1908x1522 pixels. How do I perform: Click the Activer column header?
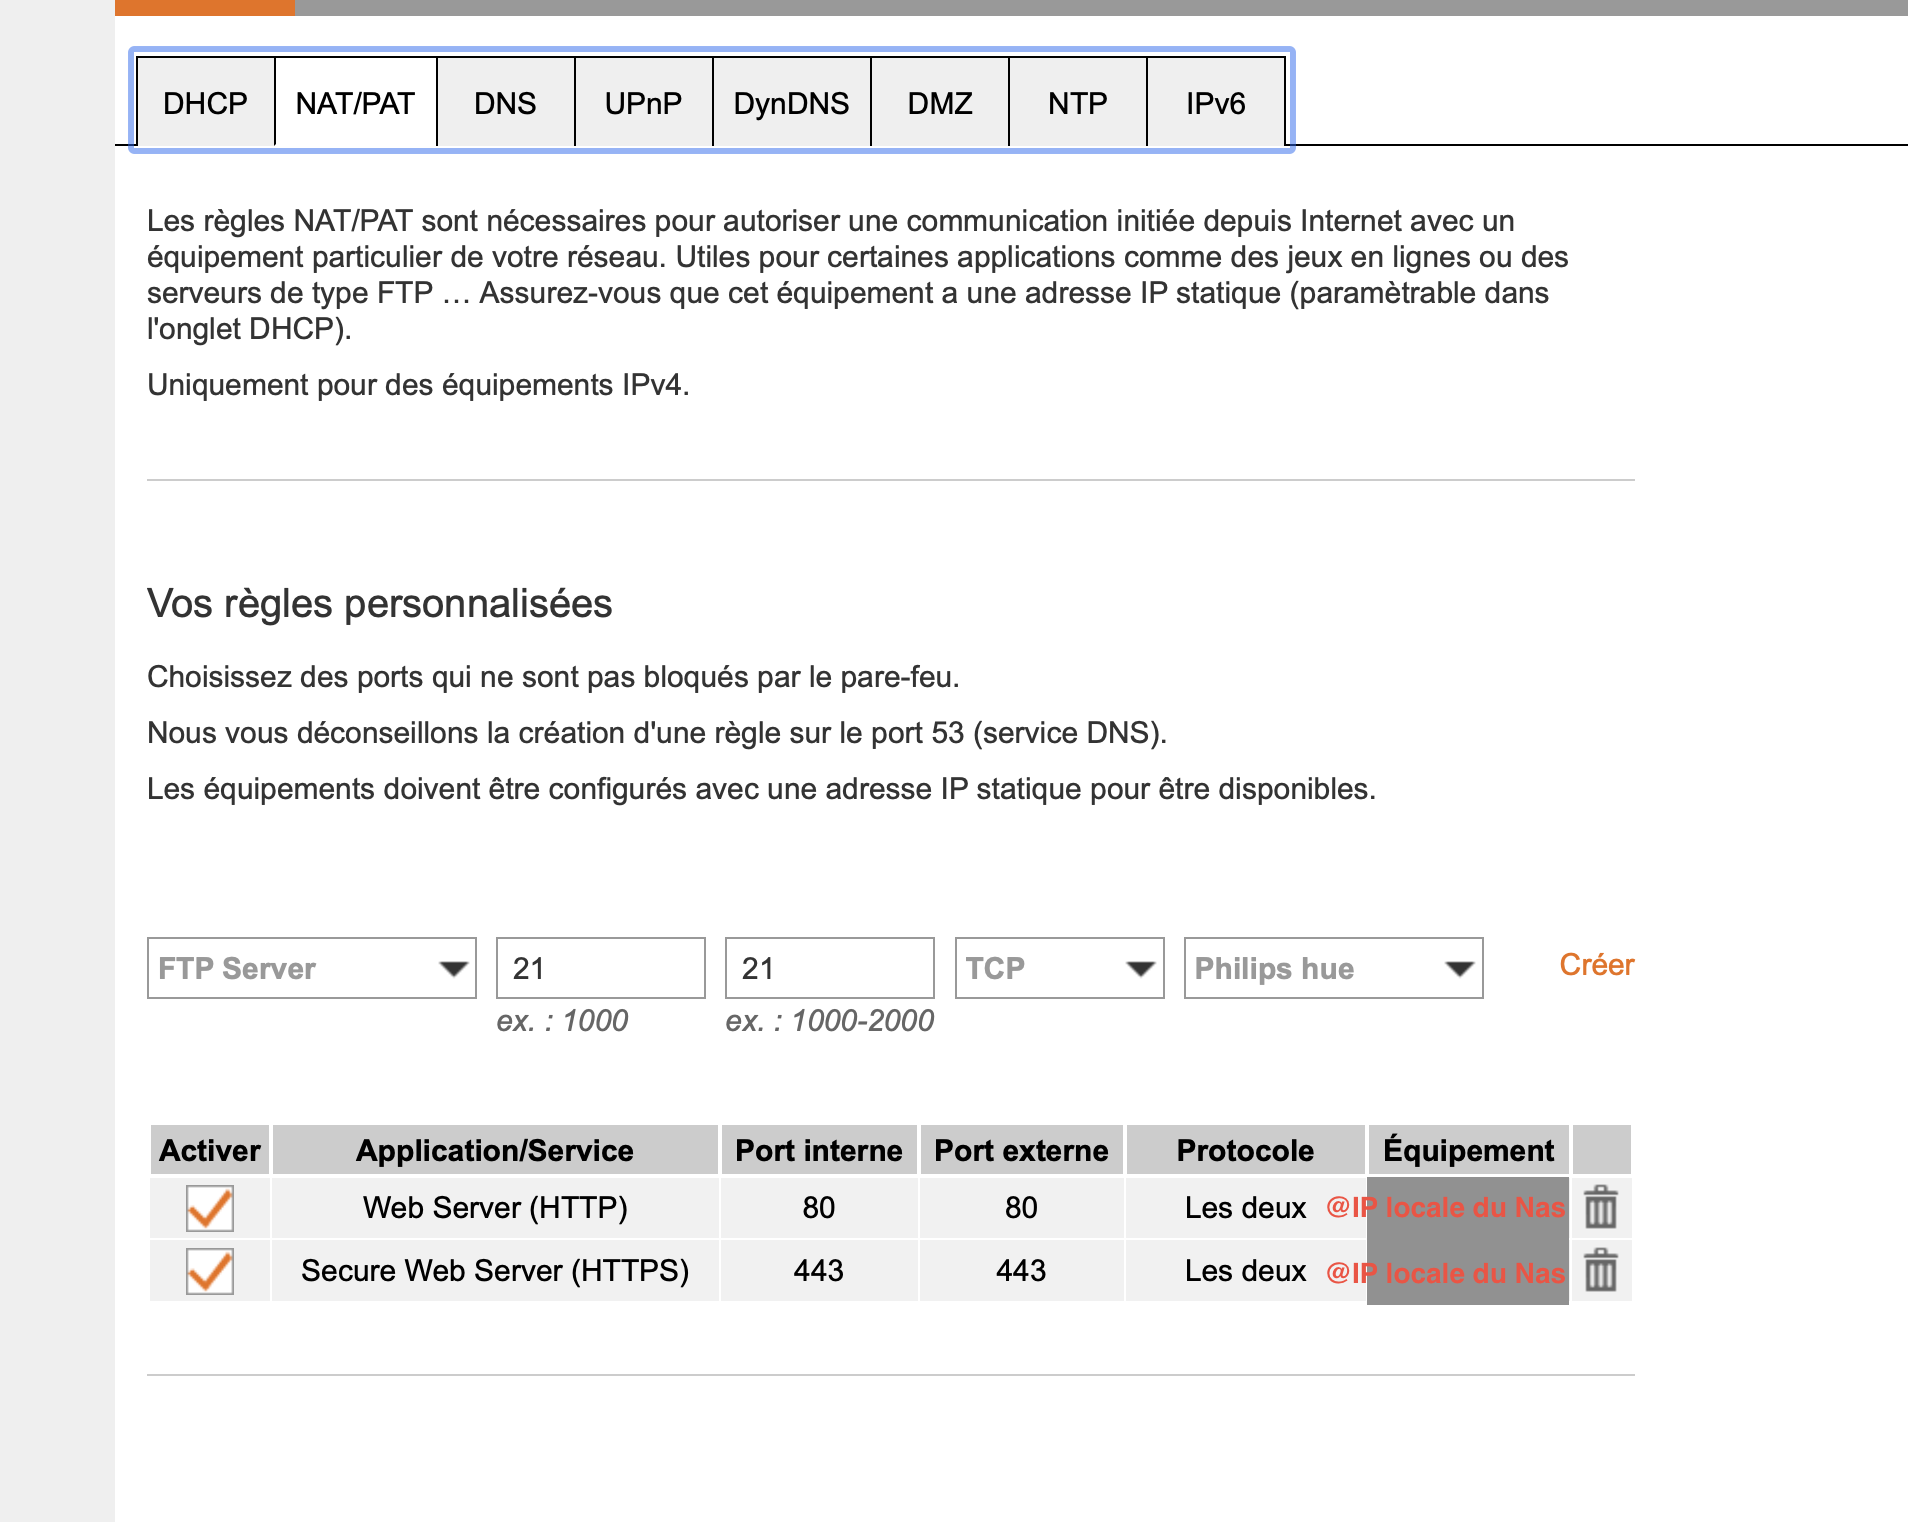tap(210, 1150)
